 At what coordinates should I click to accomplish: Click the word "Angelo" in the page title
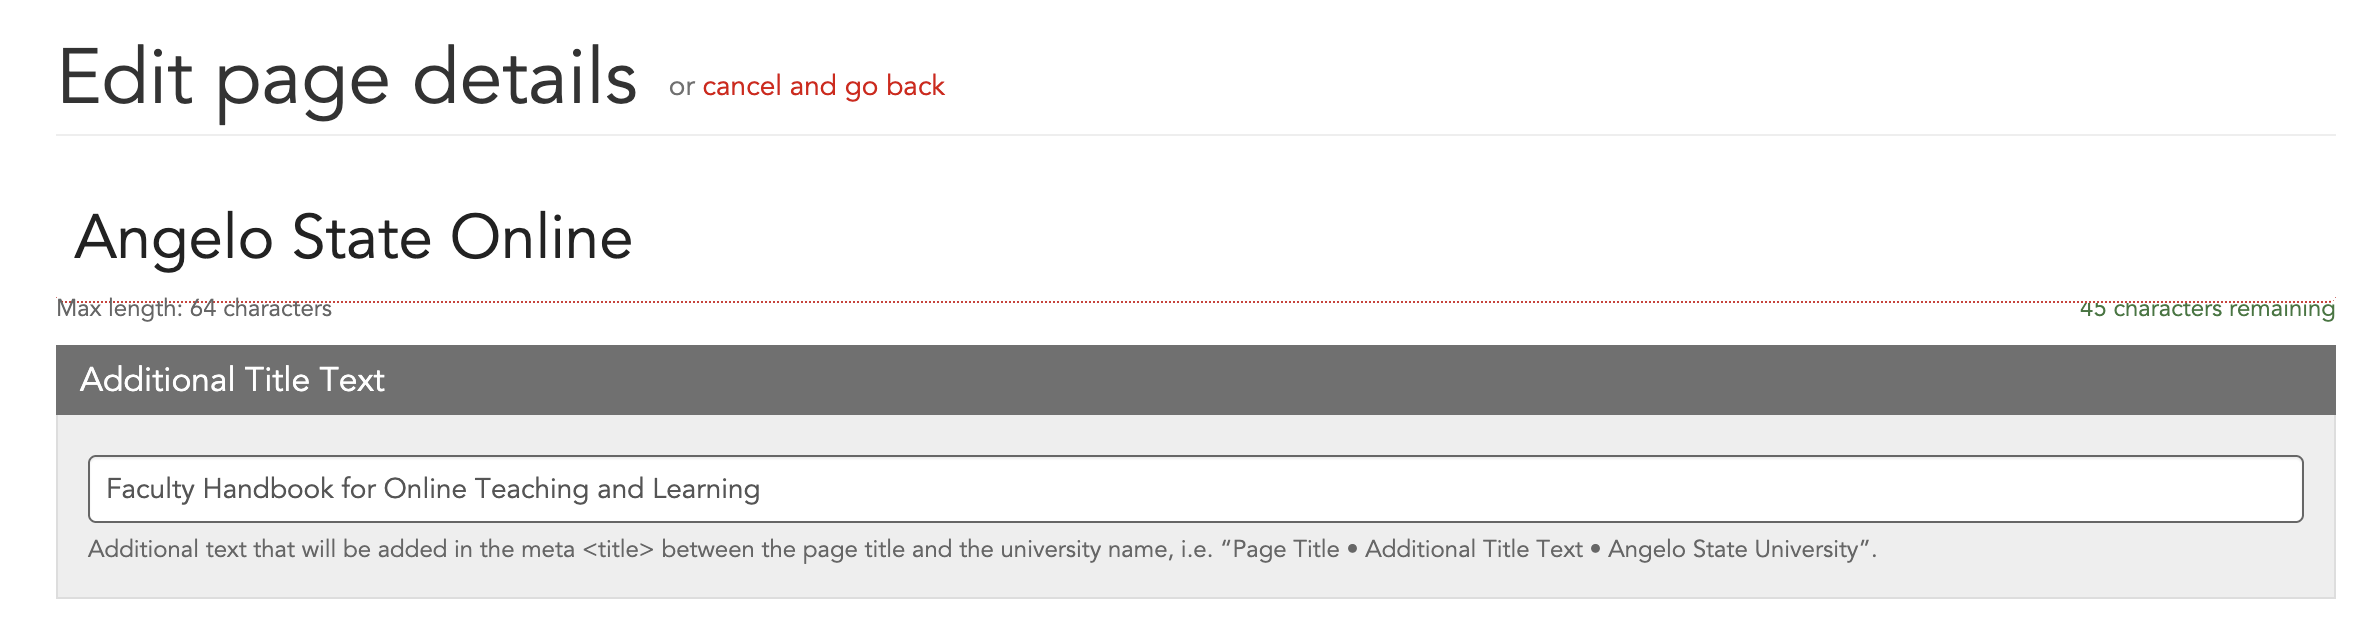point(174,238)
